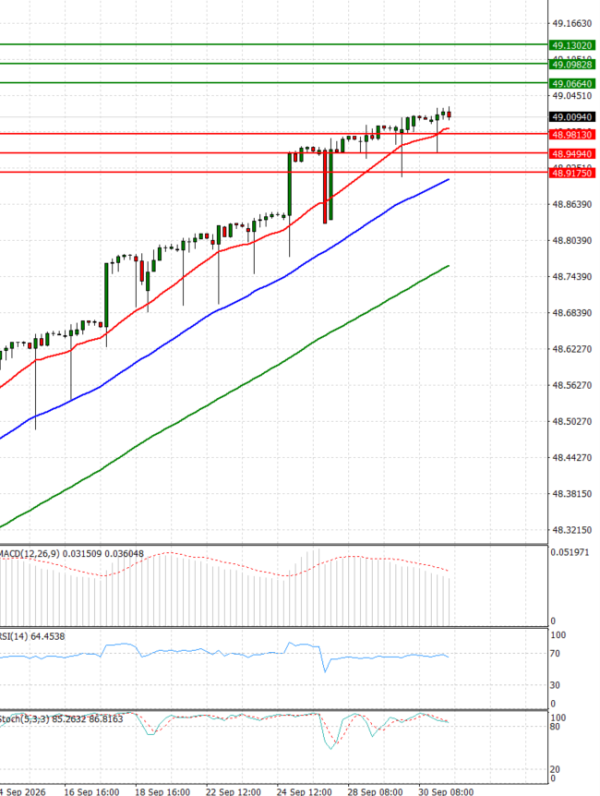Click the 49.16630 price axis label
Screen dimensions: 600x796
pyautogui.click(x=572, y=23)
